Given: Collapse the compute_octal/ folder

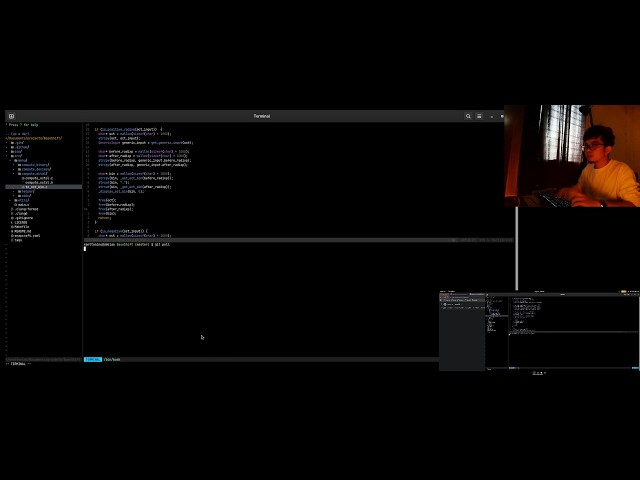Looking at the screenshot, I should [33, 173].
